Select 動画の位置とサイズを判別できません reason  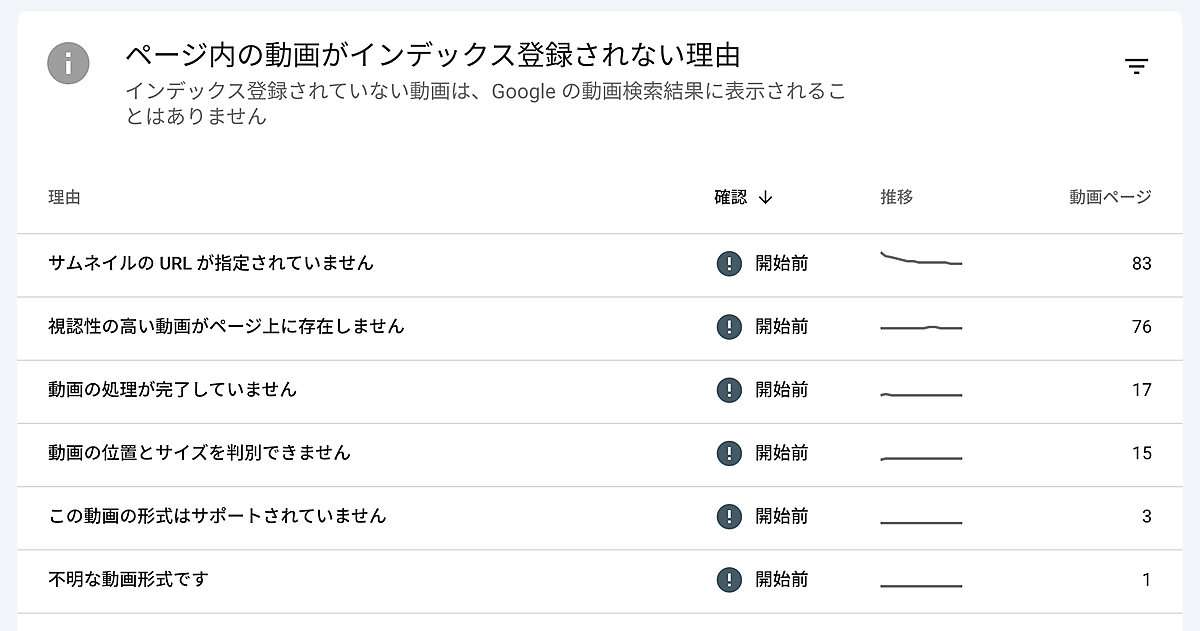pos(200,453)
